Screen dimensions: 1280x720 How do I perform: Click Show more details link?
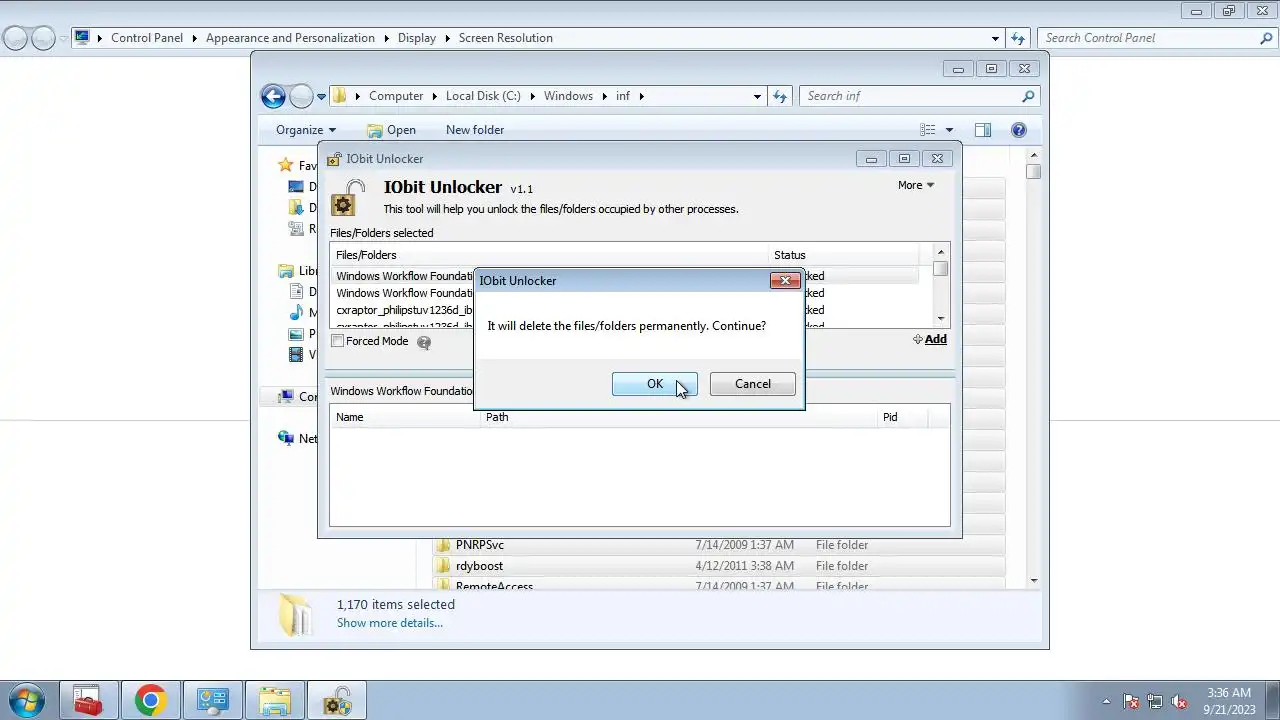(x=390, y=623)
